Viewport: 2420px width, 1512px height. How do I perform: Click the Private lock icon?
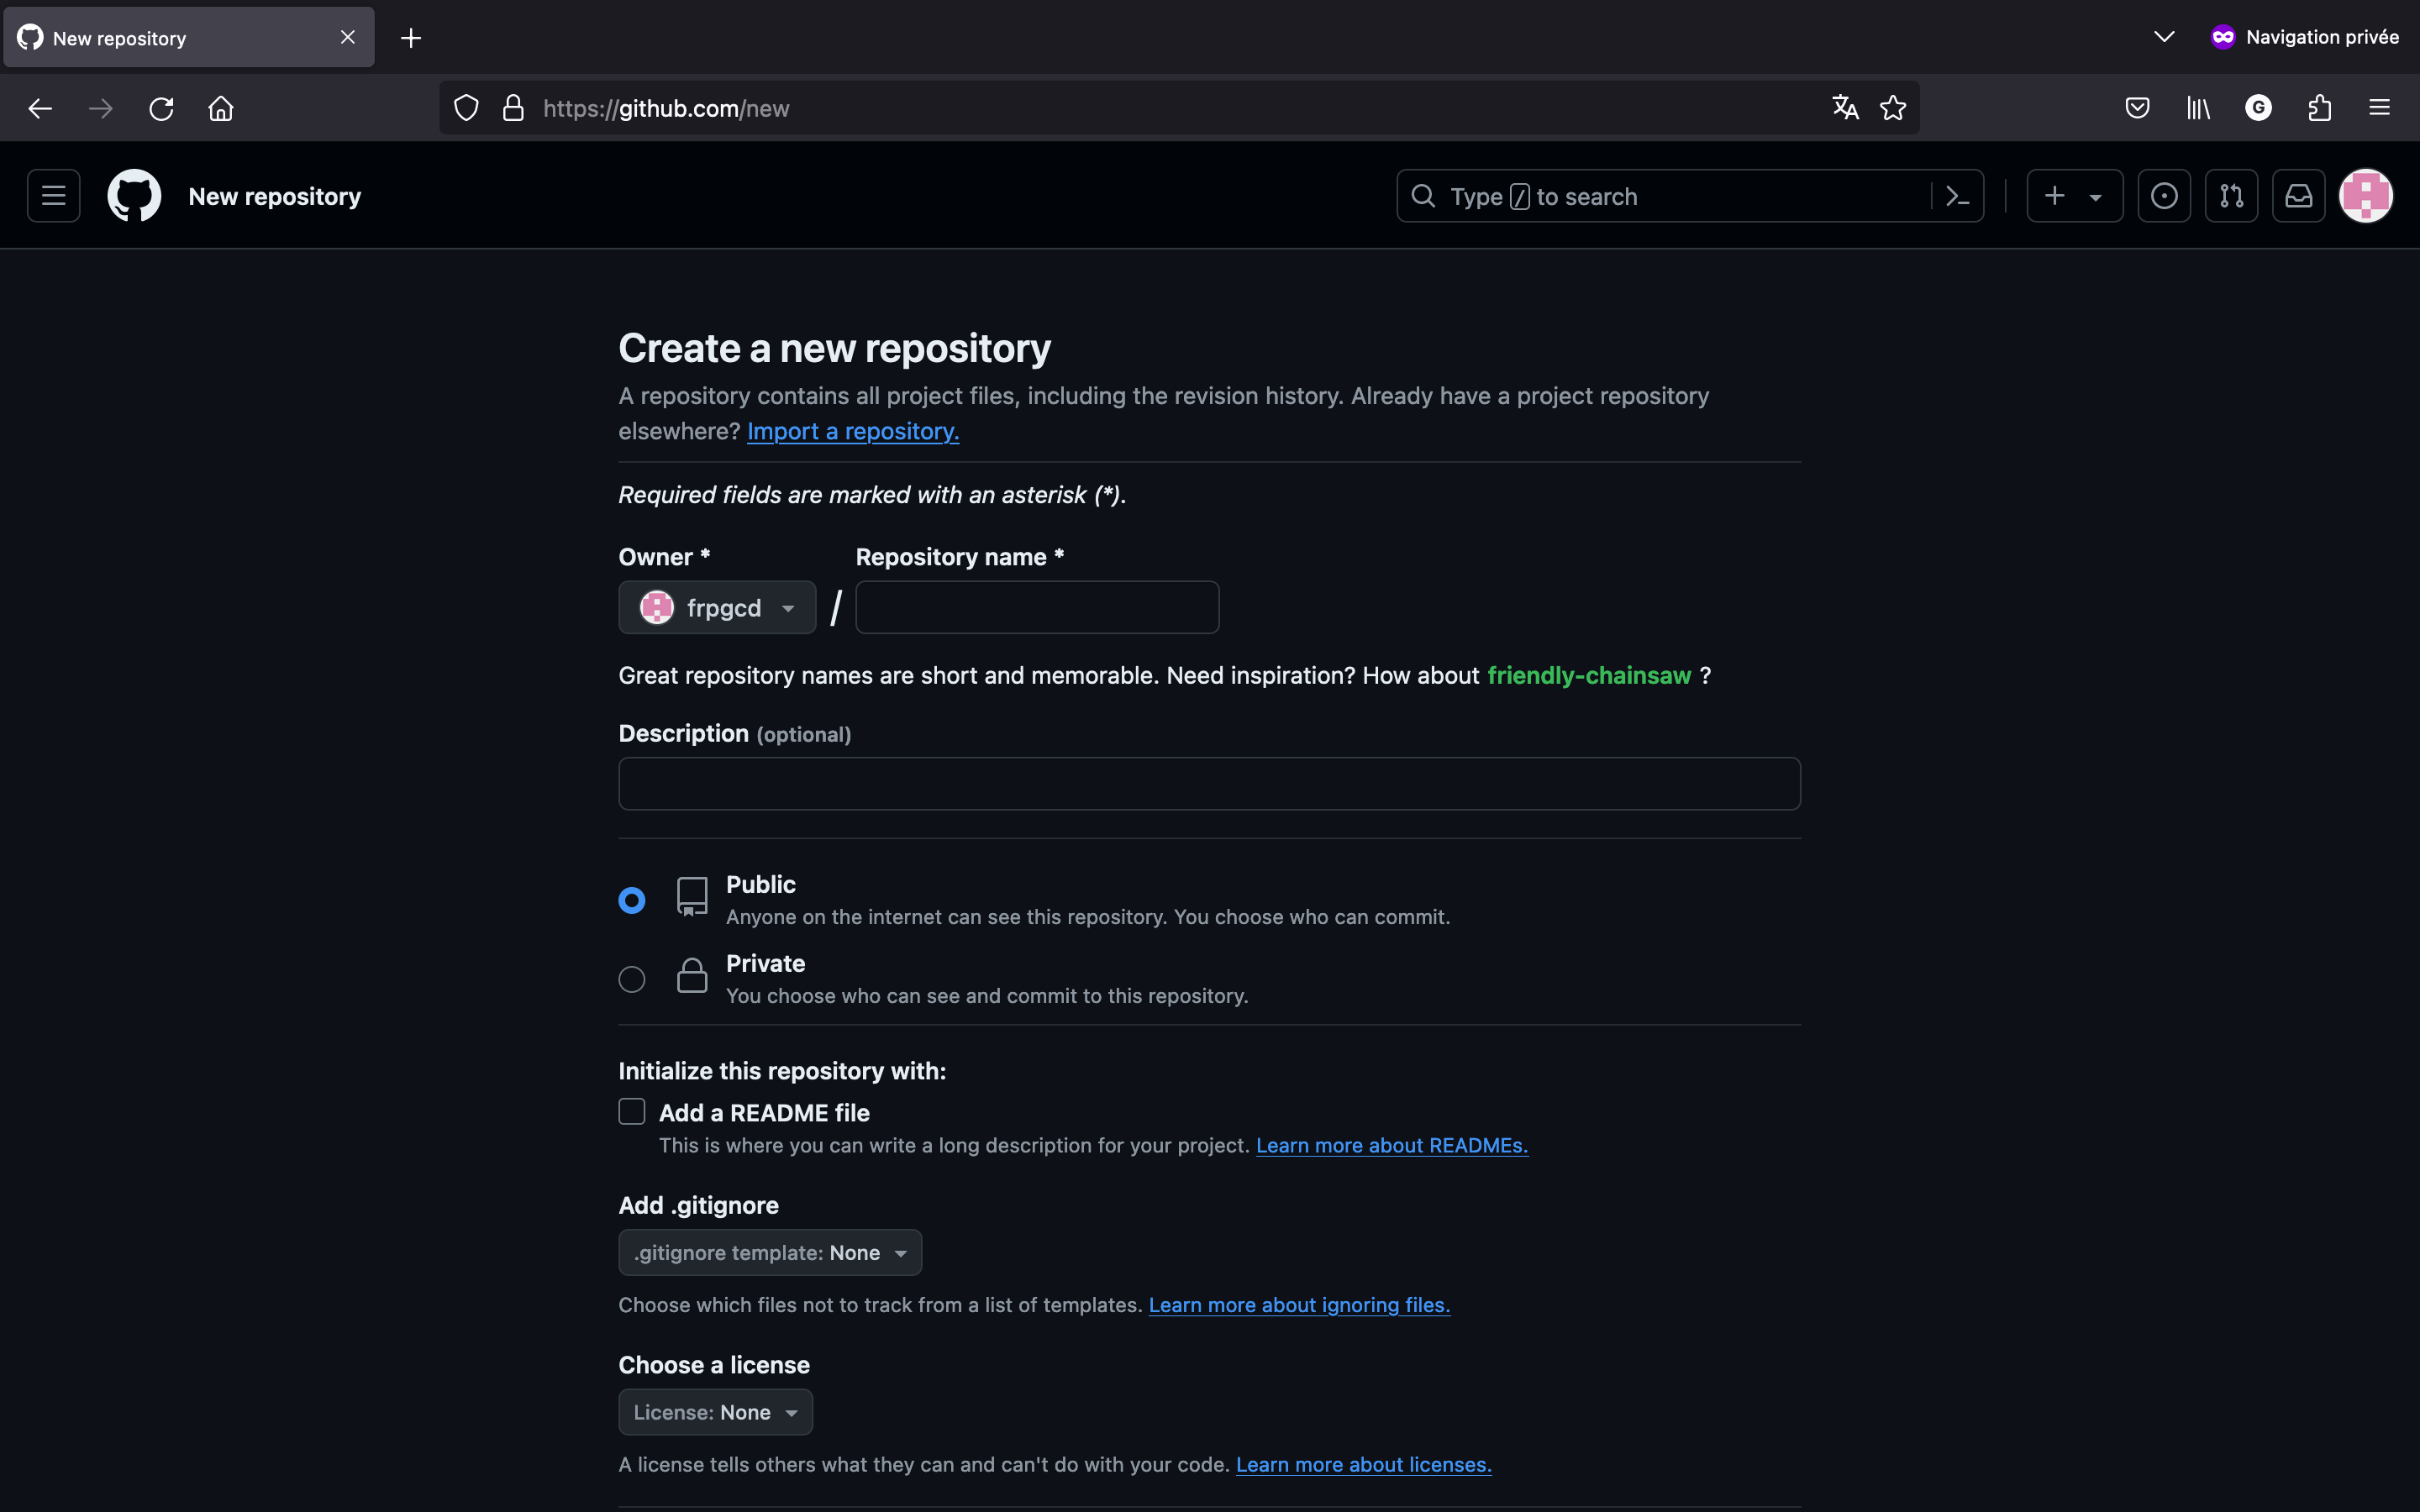692,975
